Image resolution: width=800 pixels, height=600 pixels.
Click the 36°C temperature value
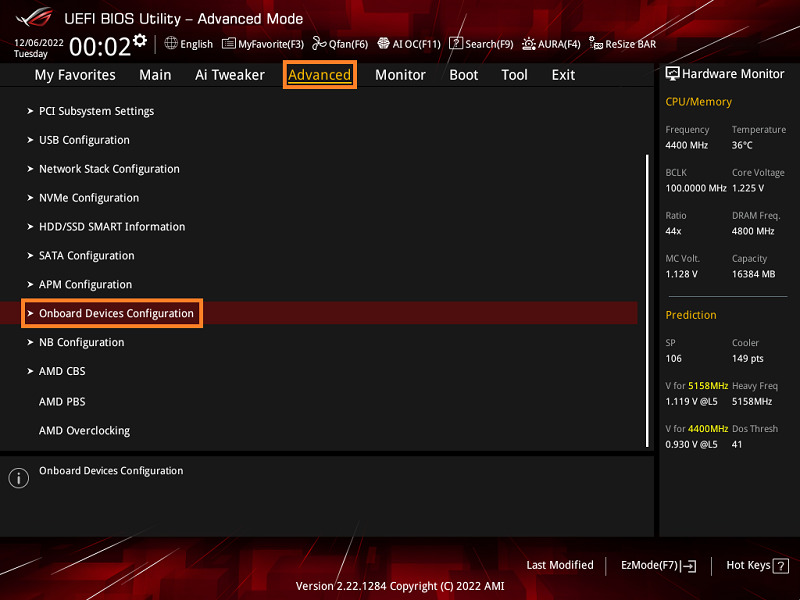[x=742, y=145]
